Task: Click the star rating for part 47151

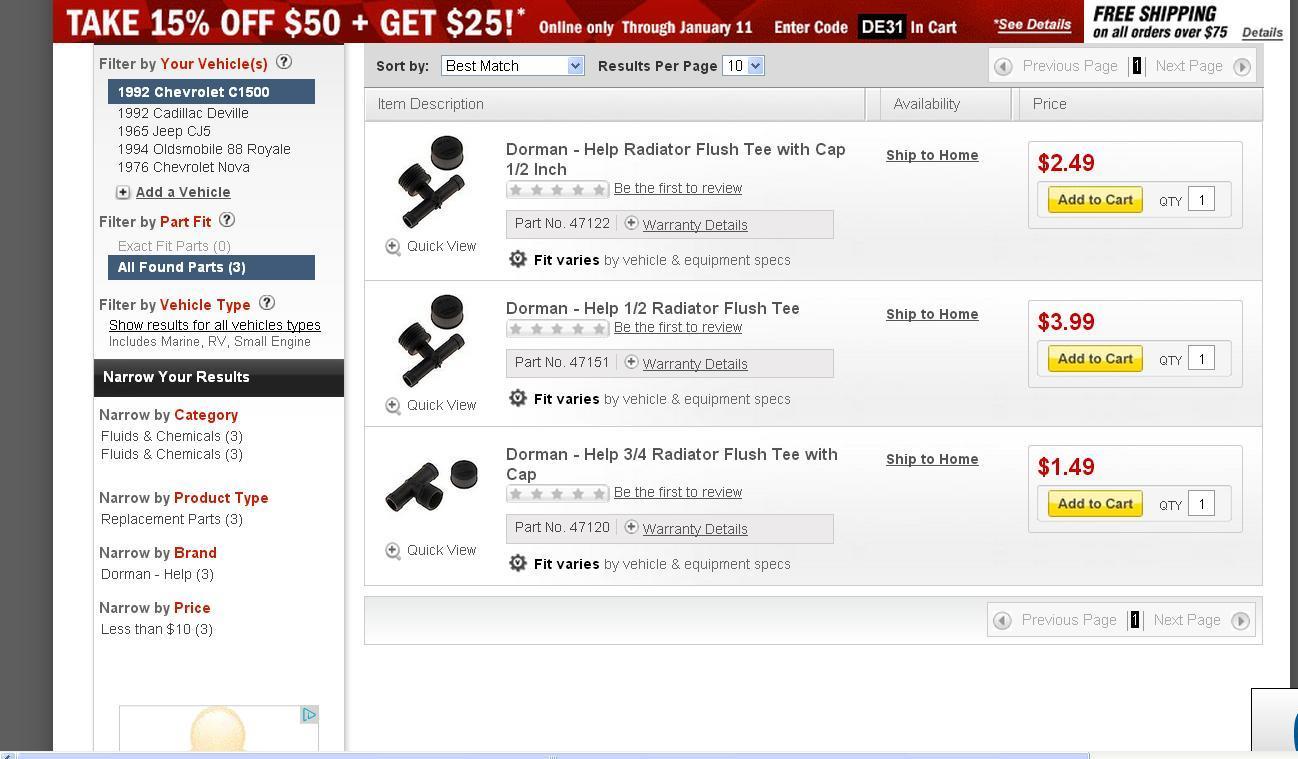Action: [x=557, y=328]
